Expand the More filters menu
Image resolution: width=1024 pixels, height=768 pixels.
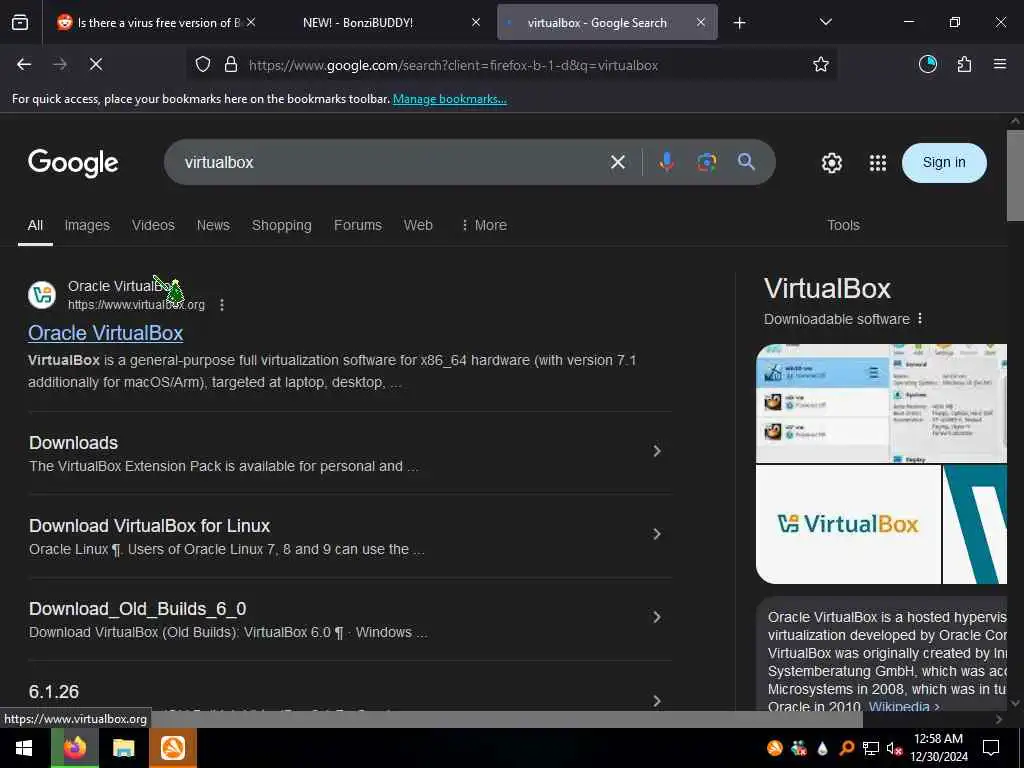[484, 225]
